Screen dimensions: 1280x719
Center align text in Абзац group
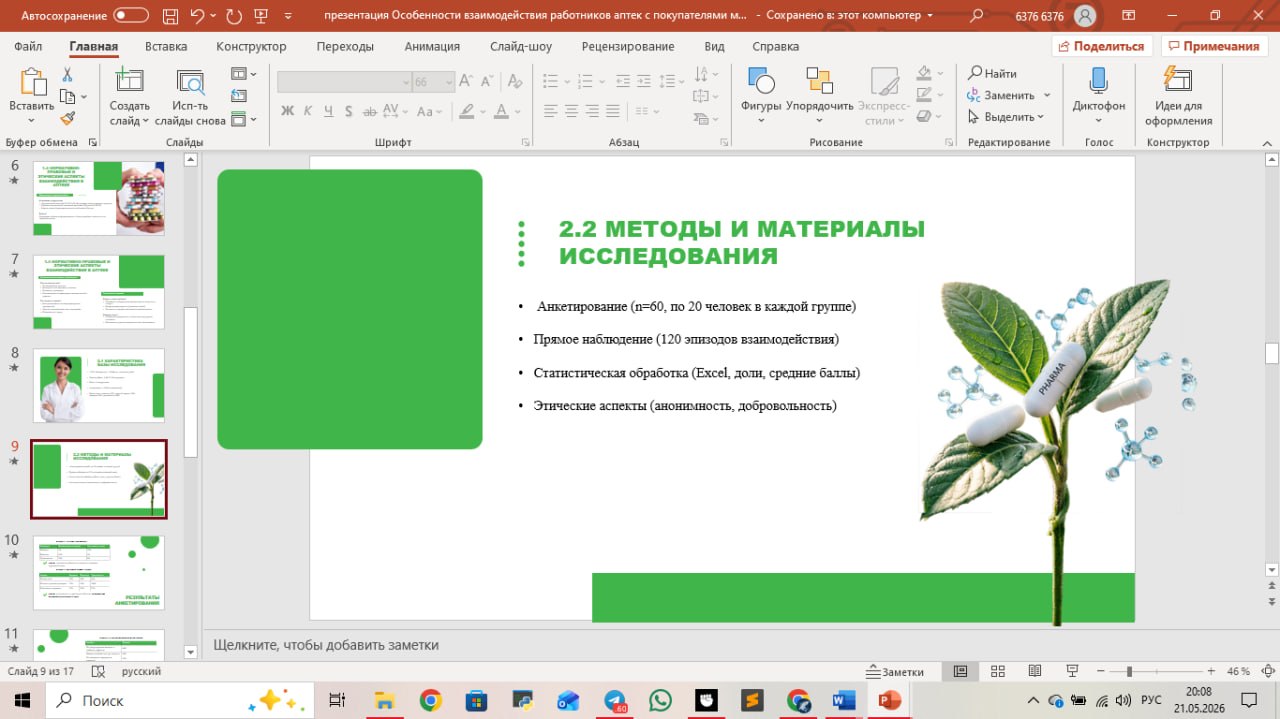[x=570, y=111]
